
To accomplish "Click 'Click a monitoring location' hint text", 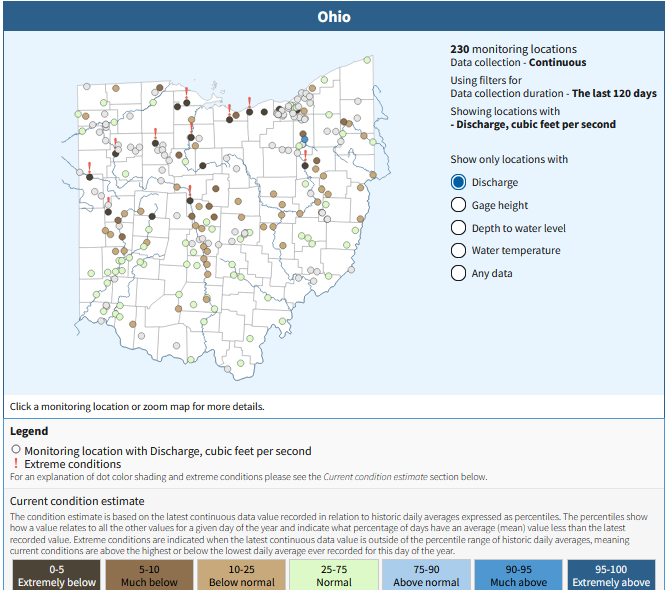I will point(137,407).
